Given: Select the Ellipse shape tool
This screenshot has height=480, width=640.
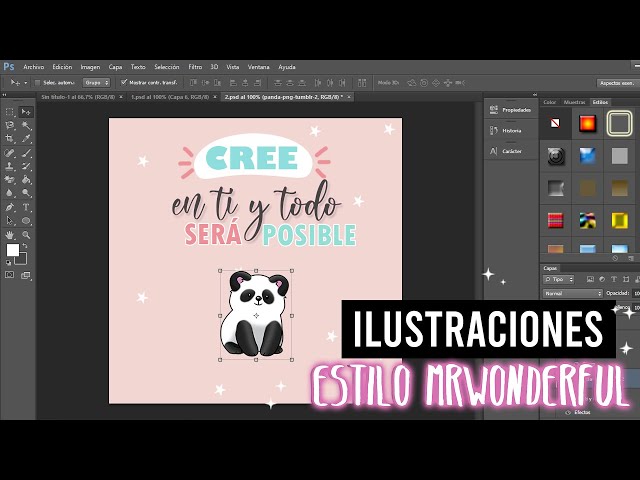Looking at the screenshot, I should (x=26, y=221).
